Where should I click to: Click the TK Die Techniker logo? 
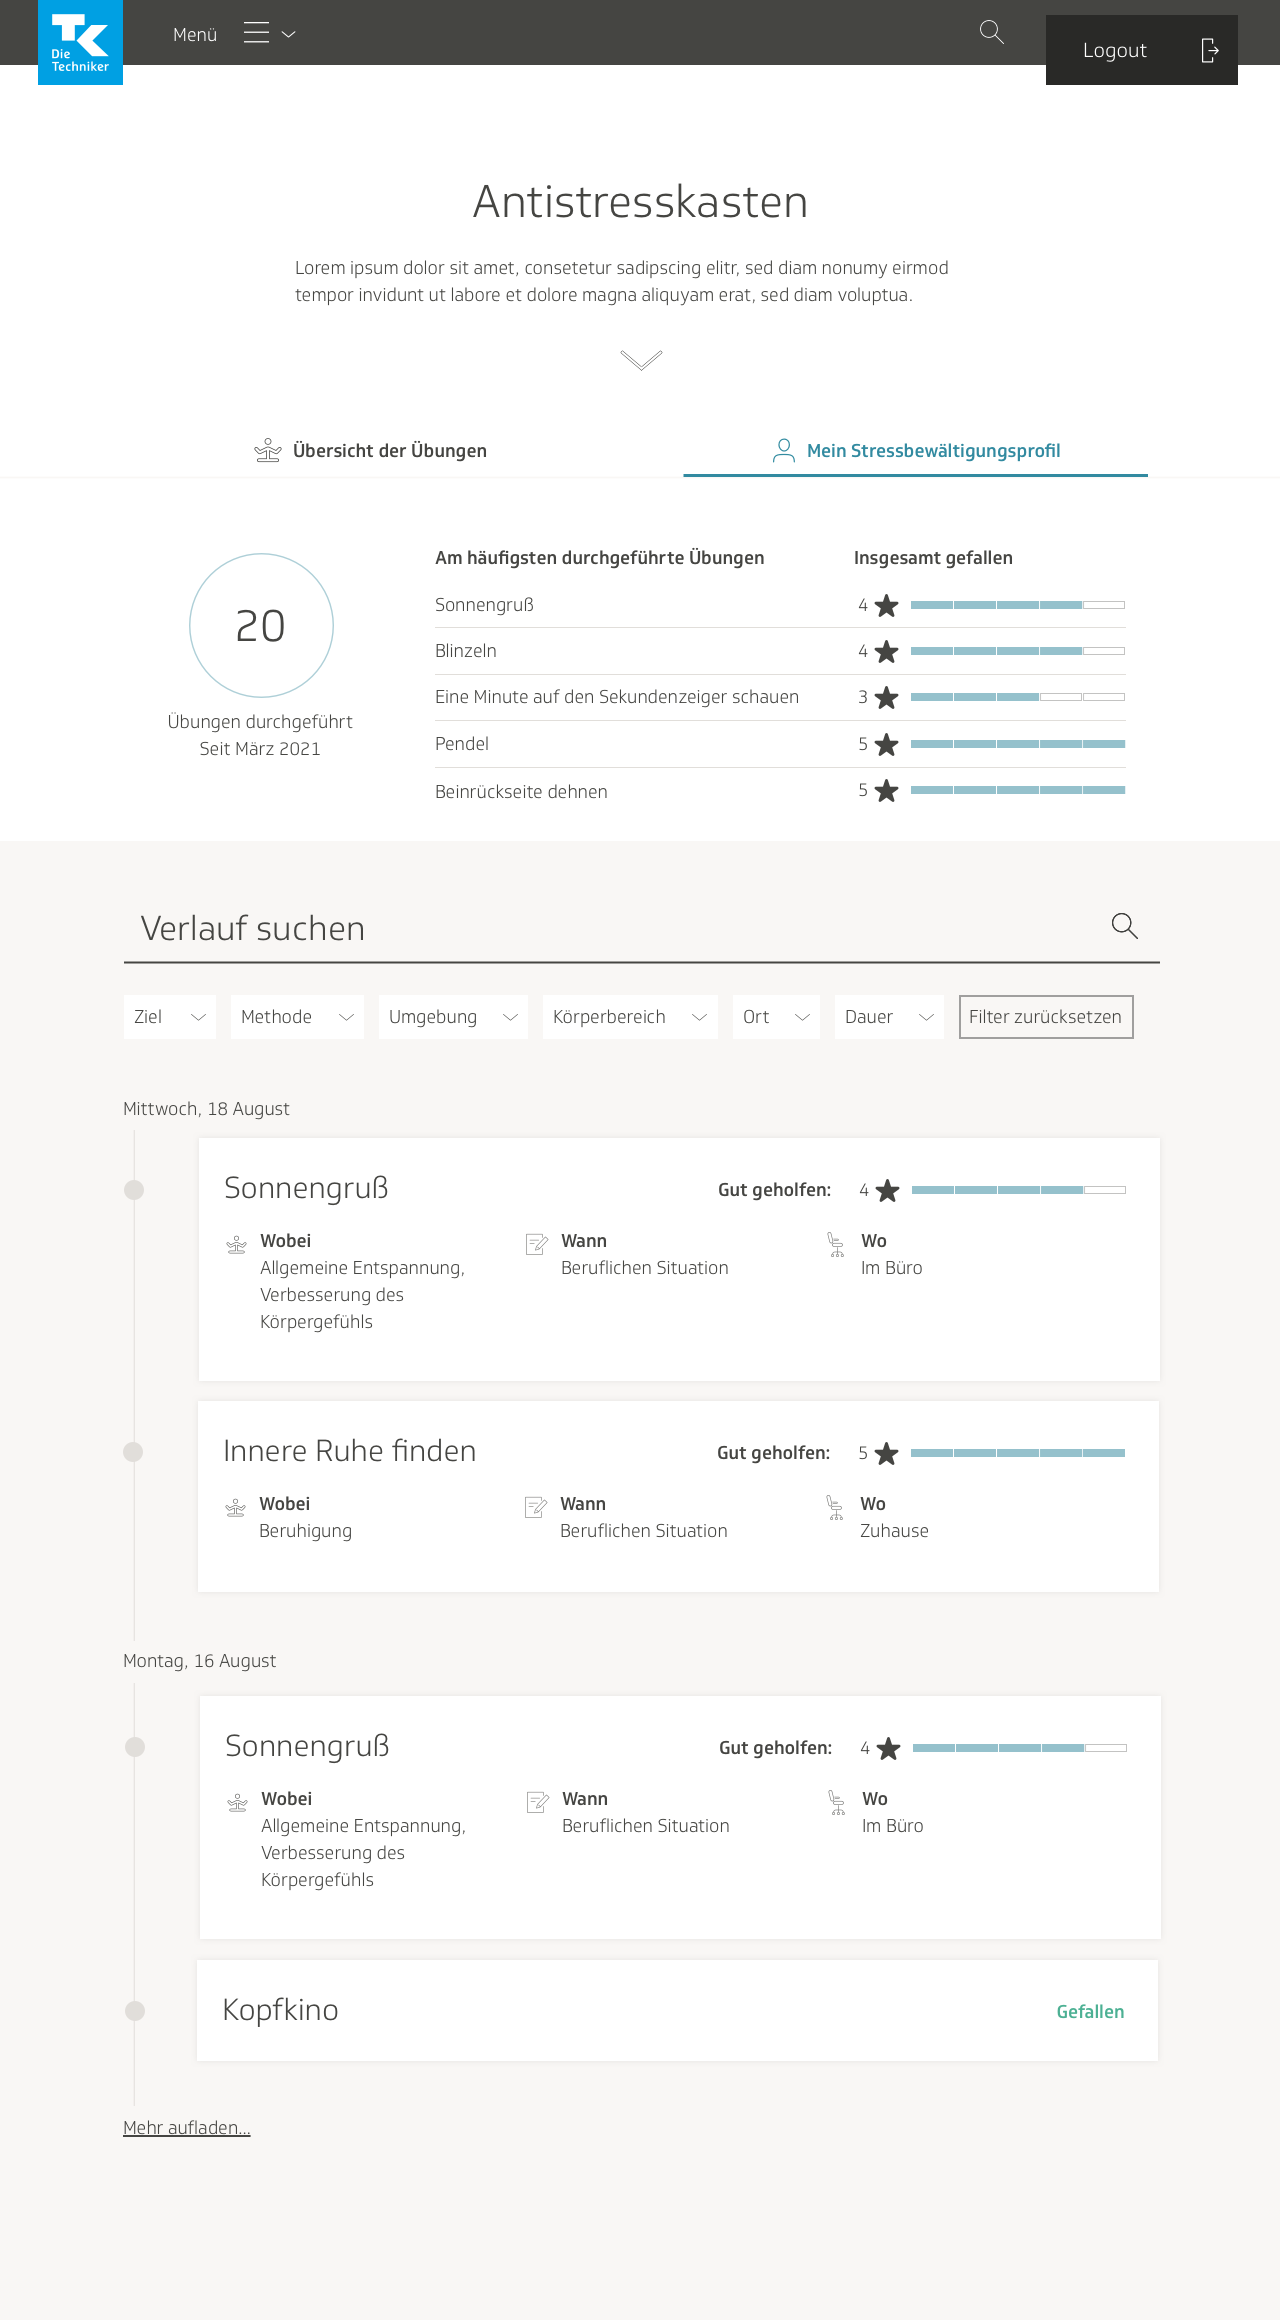[80, 43]
